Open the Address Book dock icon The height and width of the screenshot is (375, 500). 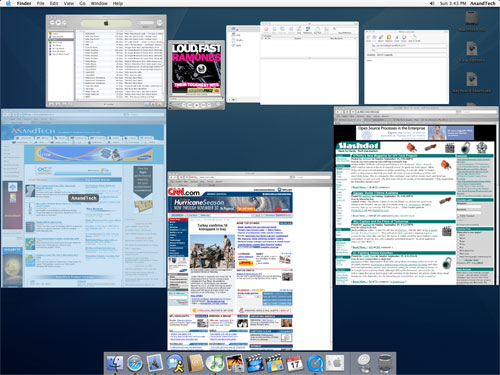[x=195, y=363]
